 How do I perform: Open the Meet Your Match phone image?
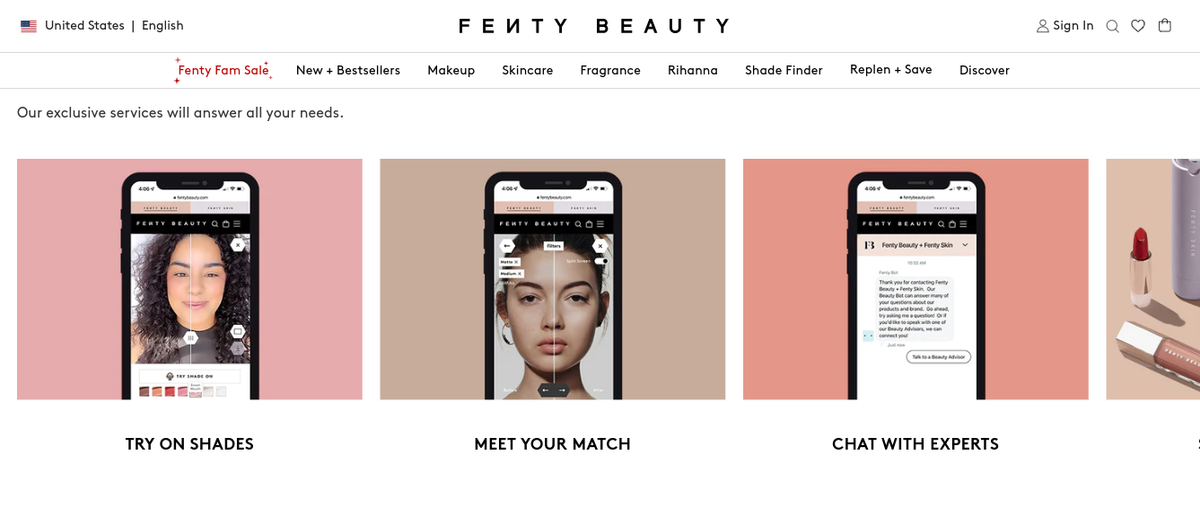coord(552,279)
